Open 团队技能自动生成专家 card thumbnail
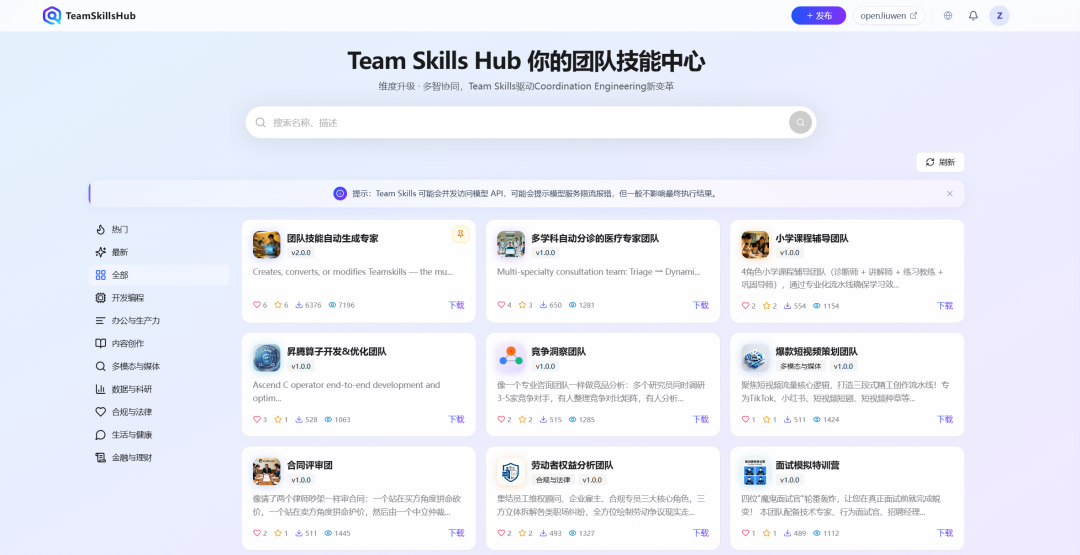 click(x=267, y=244)
